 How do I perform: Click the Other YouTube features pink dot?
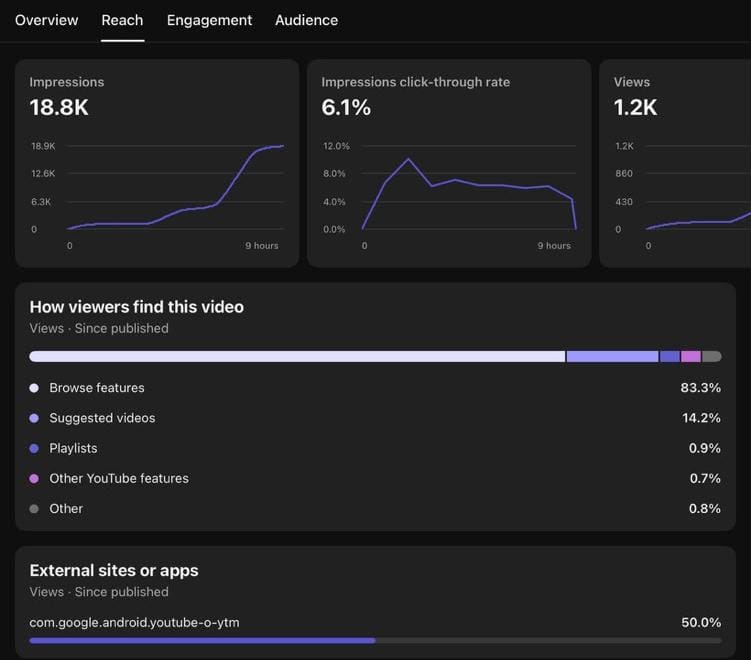pos(34,478)
